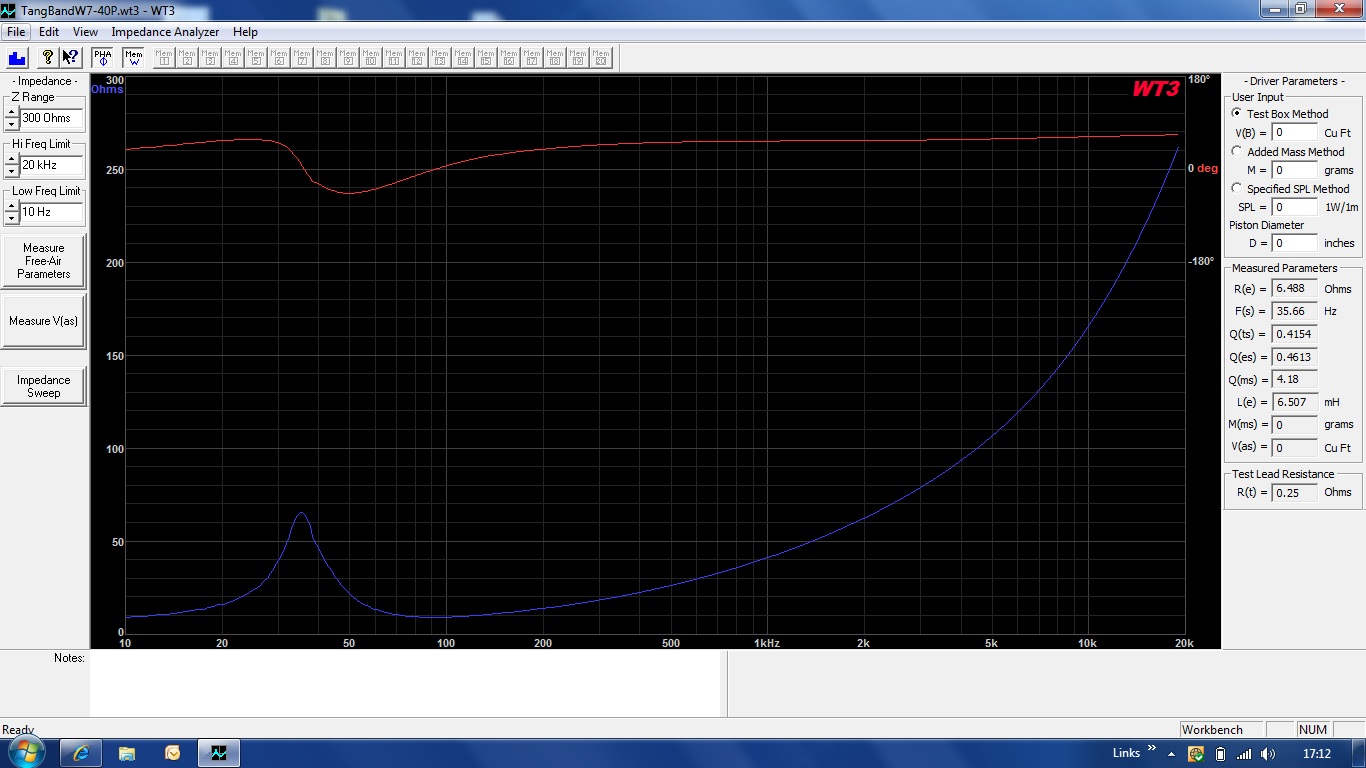1366x768 pixels.
Task: Click the Hi Freq Limit 20 kHz field
Action: pos(52,165)
